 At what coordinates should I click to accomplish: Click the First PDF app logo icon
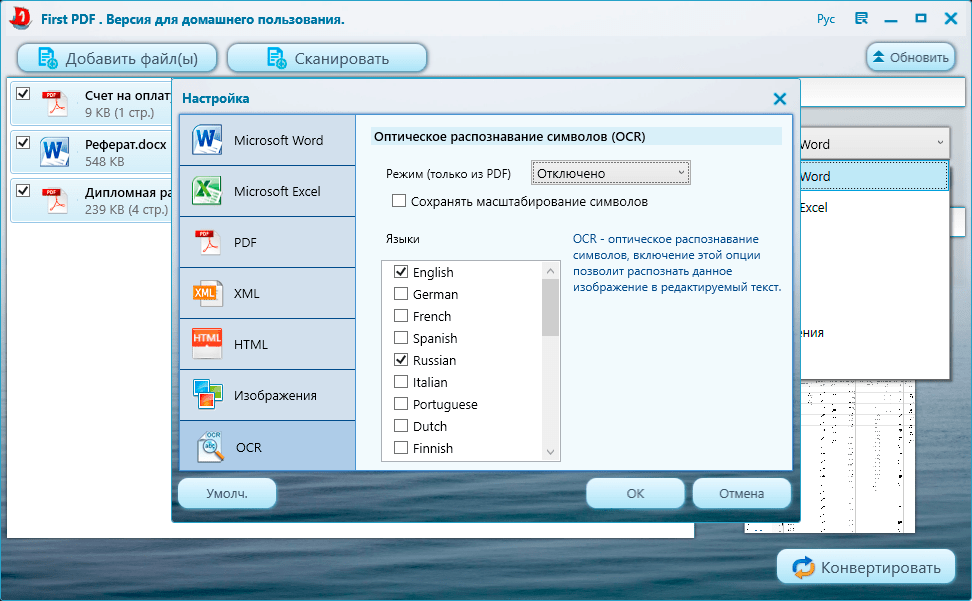pos(20,19)
